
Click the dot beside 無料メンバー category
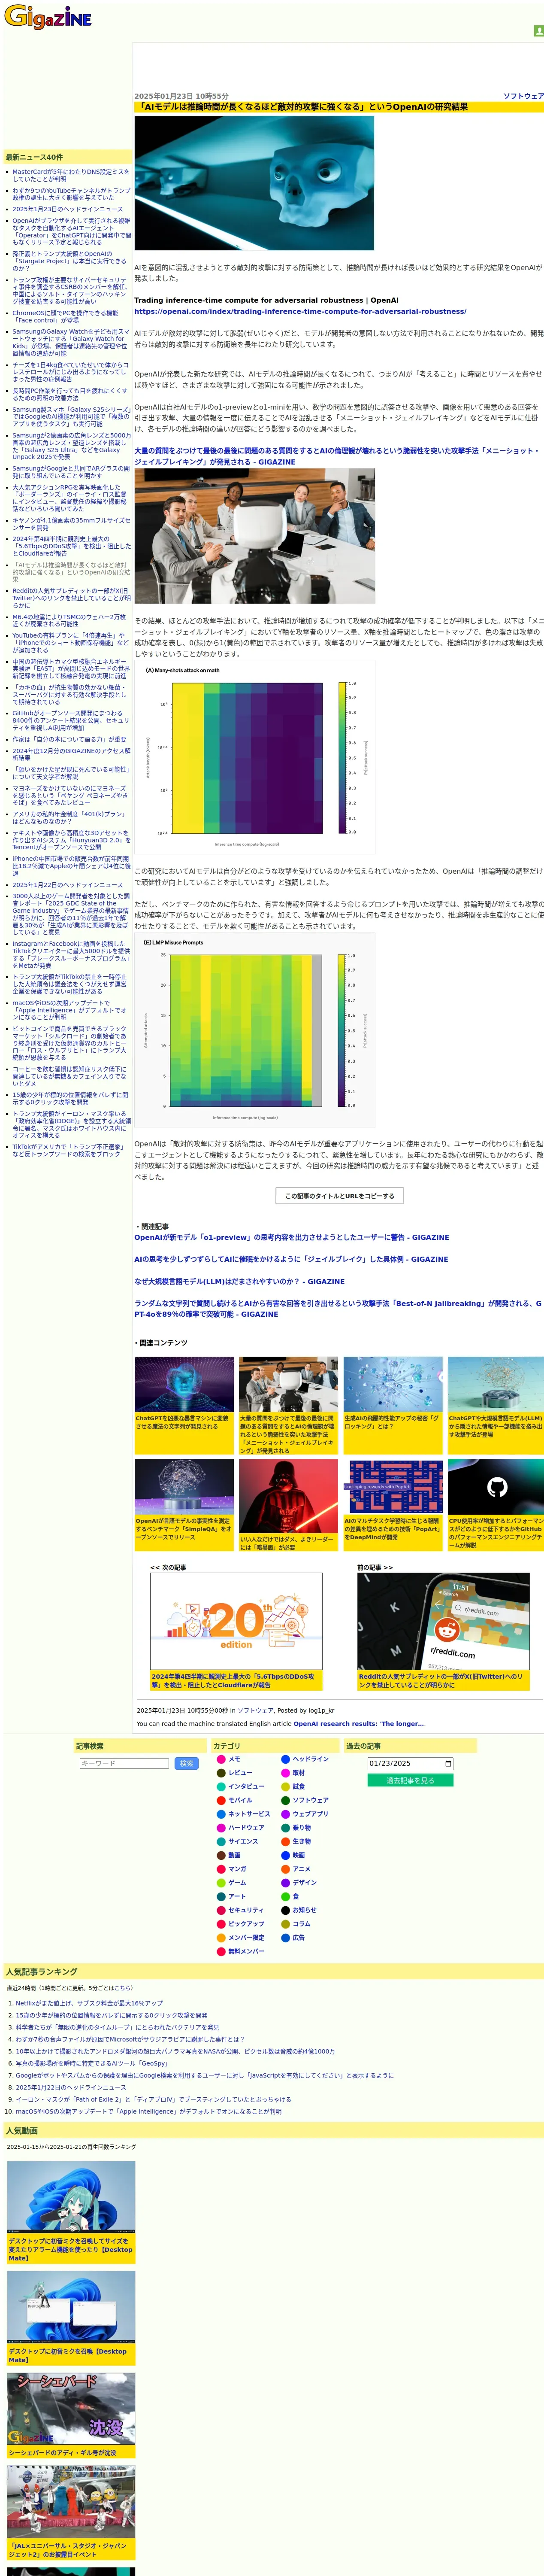coord(221,1951)
